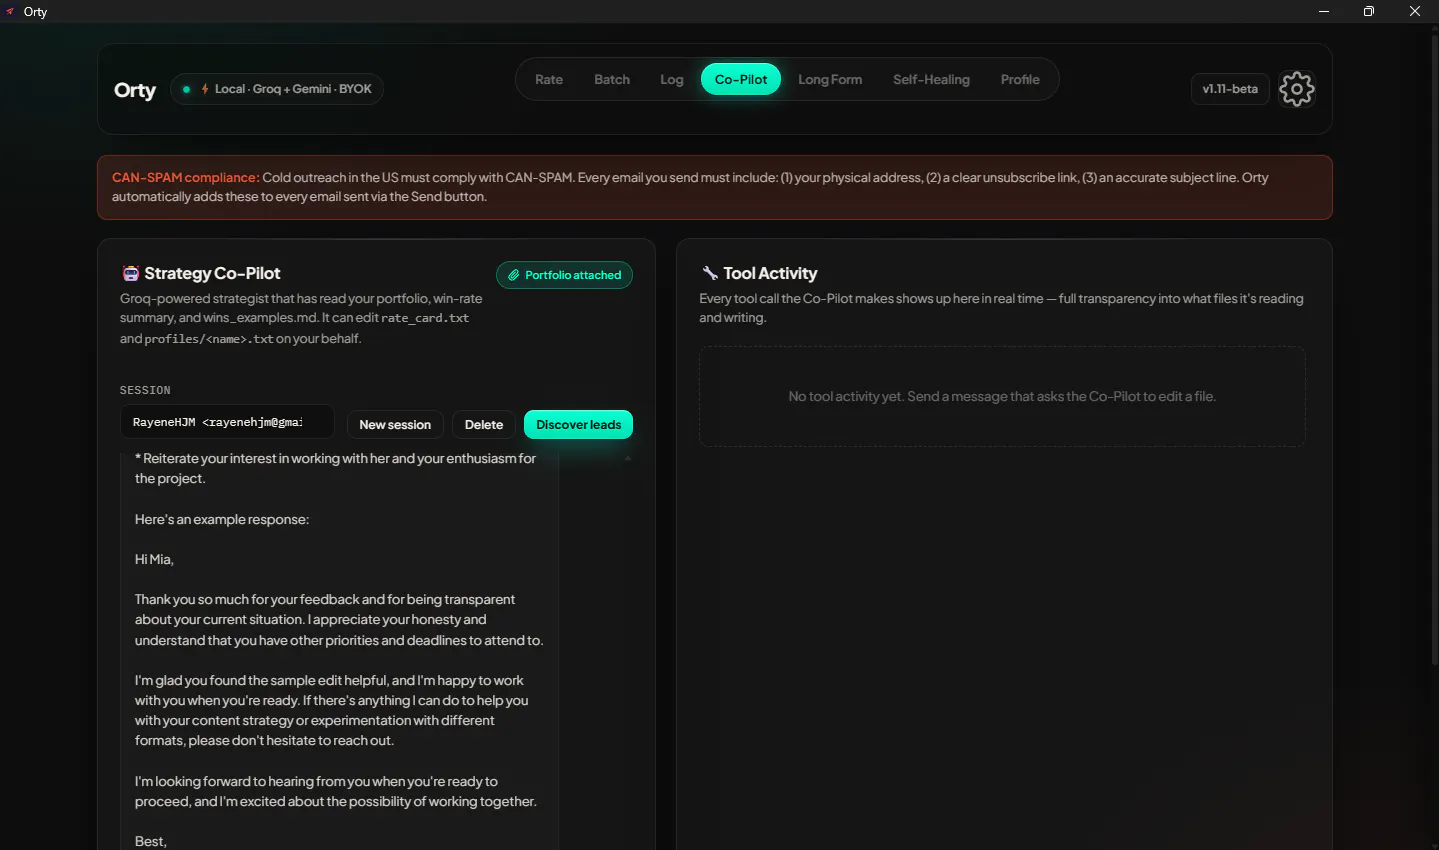This screenshot has height=850, width=1439.
Task: Click the "Orty" title in the window title bar
Action: 36,12
